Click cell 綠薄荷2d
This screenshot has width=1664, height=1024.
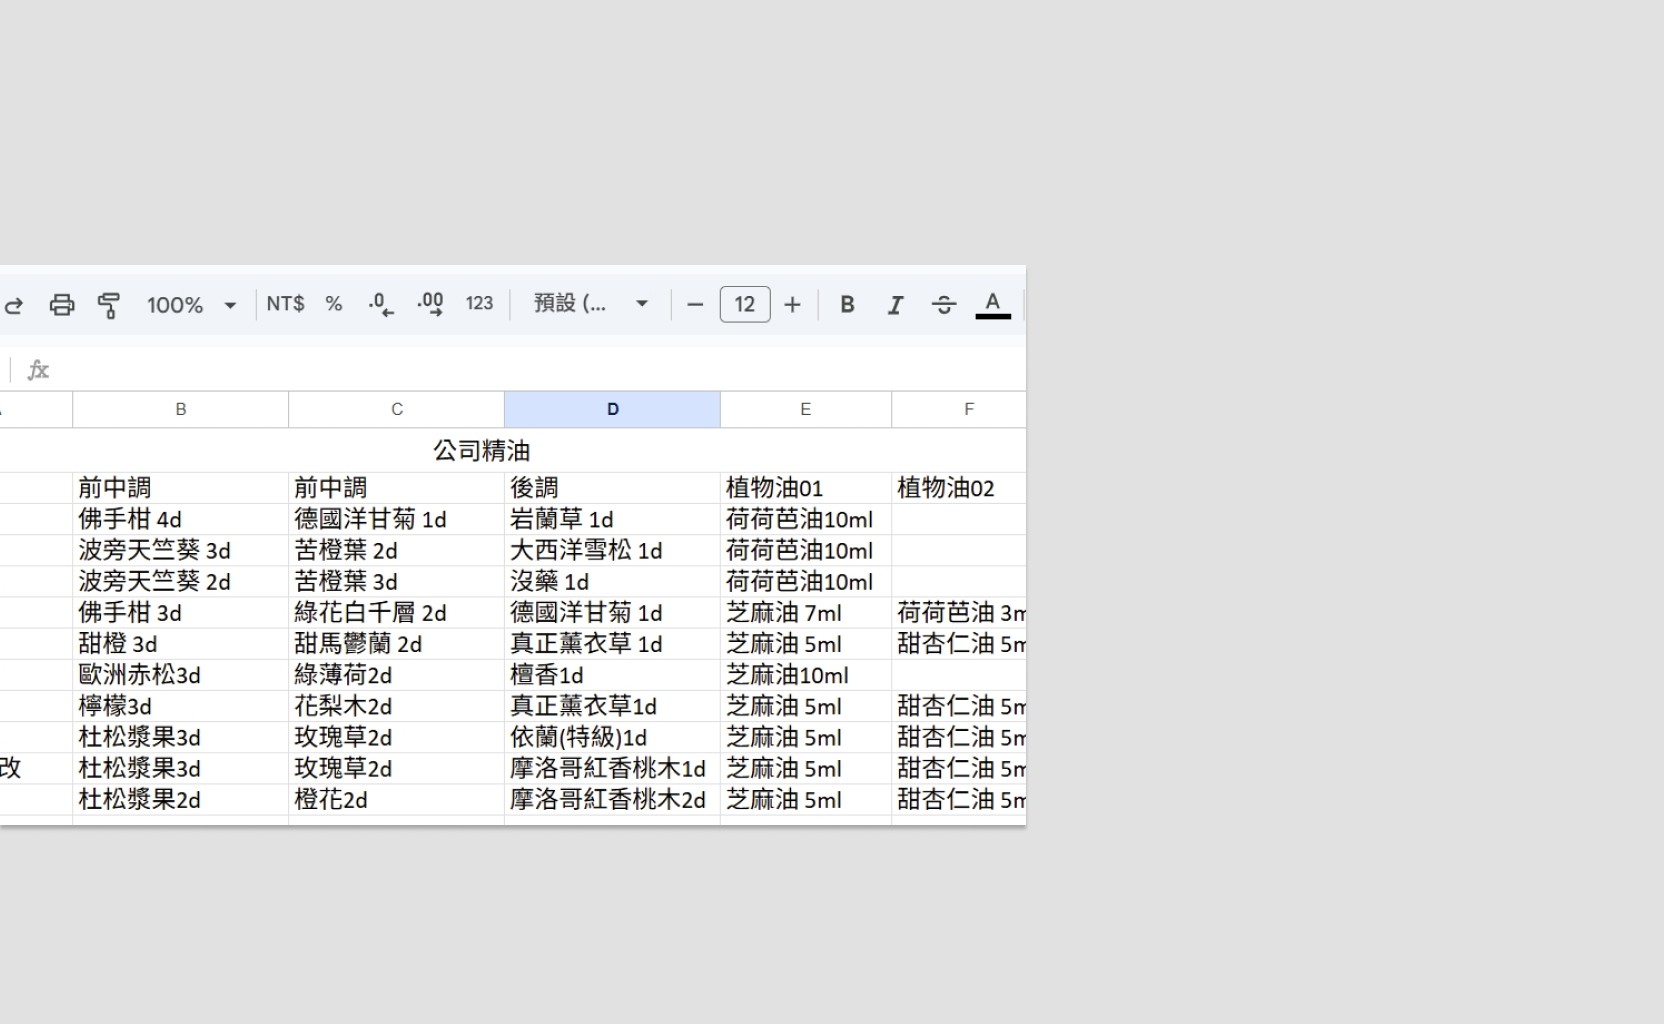click(397, 675)
